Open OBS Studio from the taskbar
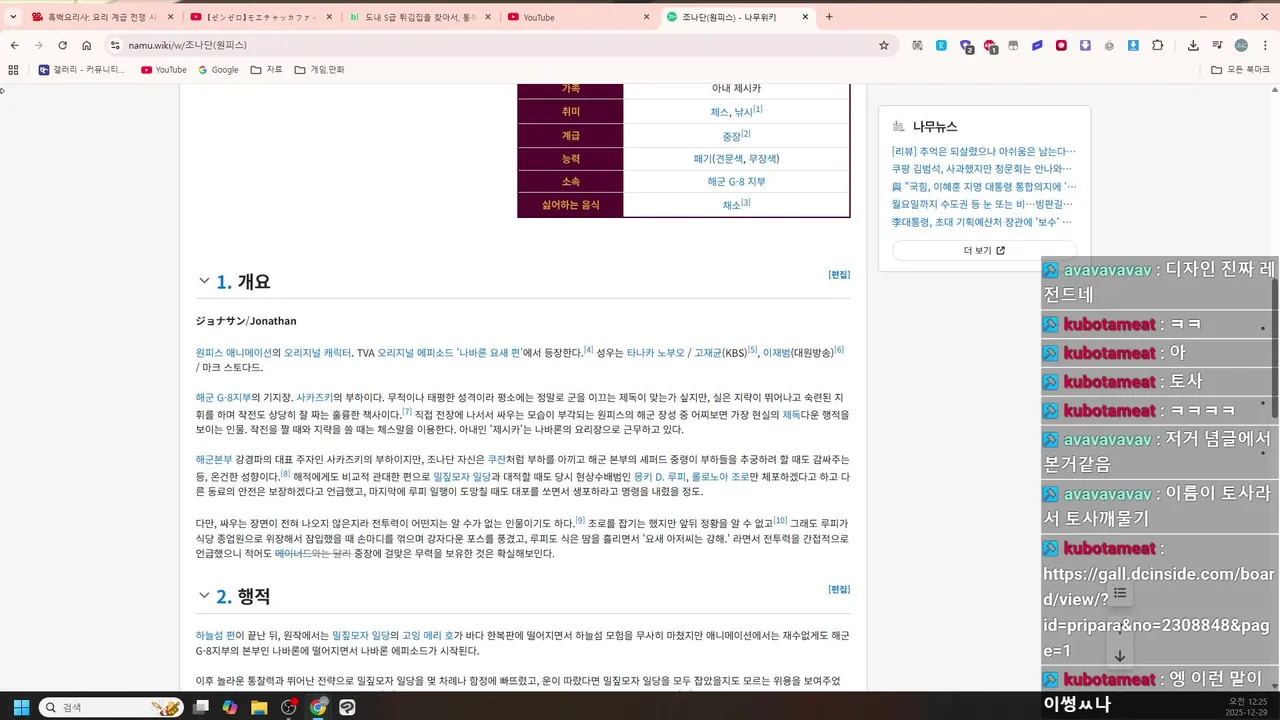The image size is (1280, 720). (x=289, y=707)
